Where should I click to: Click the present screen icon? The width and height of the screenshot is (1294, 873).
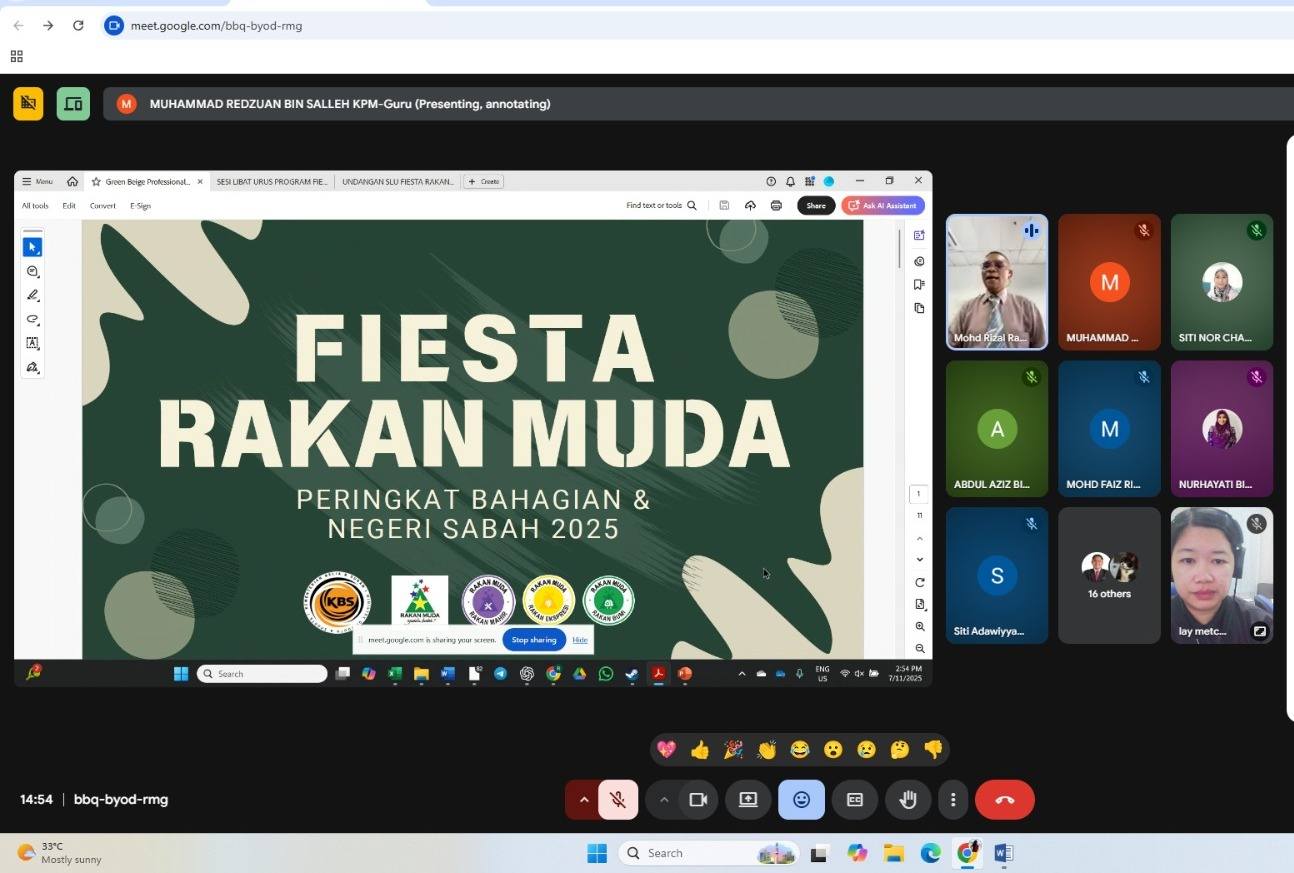[x=748, y=800]
